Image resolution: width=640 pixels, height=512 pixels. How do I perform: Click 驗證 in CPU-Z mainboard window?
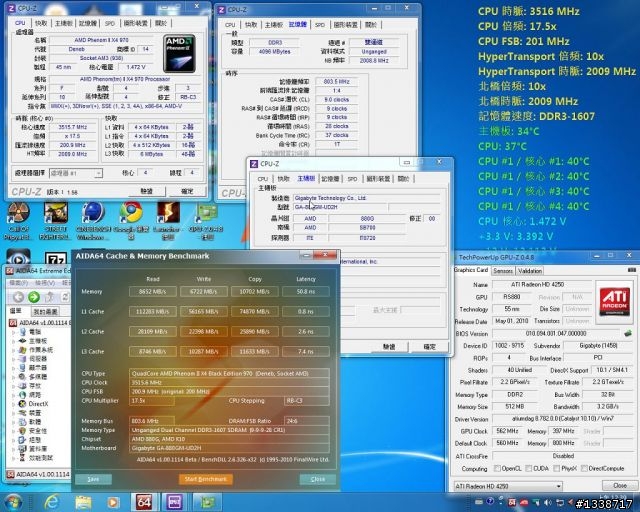point(389,347)
